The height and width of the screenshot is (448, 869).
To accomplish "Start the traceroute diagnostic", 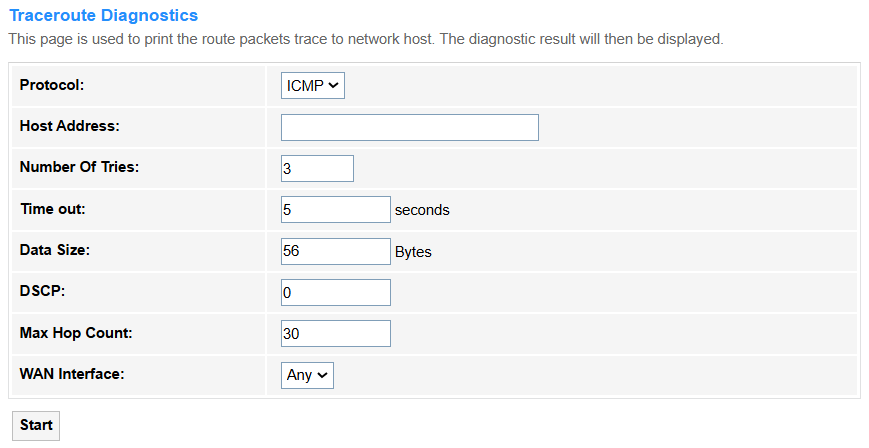I will click(36, 425).
